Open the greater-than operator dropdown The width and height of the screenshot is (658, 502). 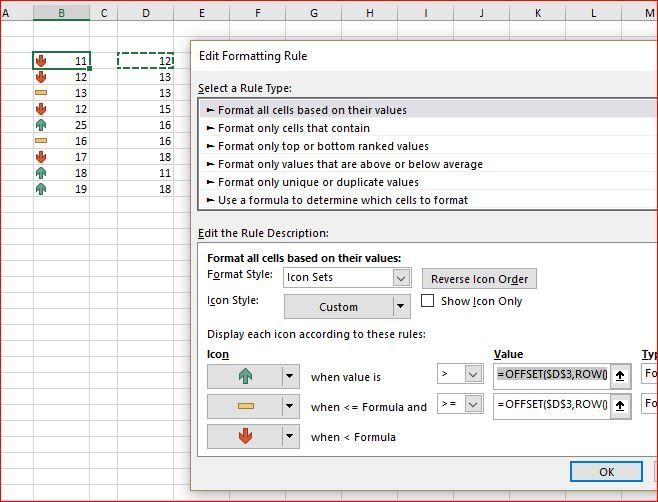point(473,374)
